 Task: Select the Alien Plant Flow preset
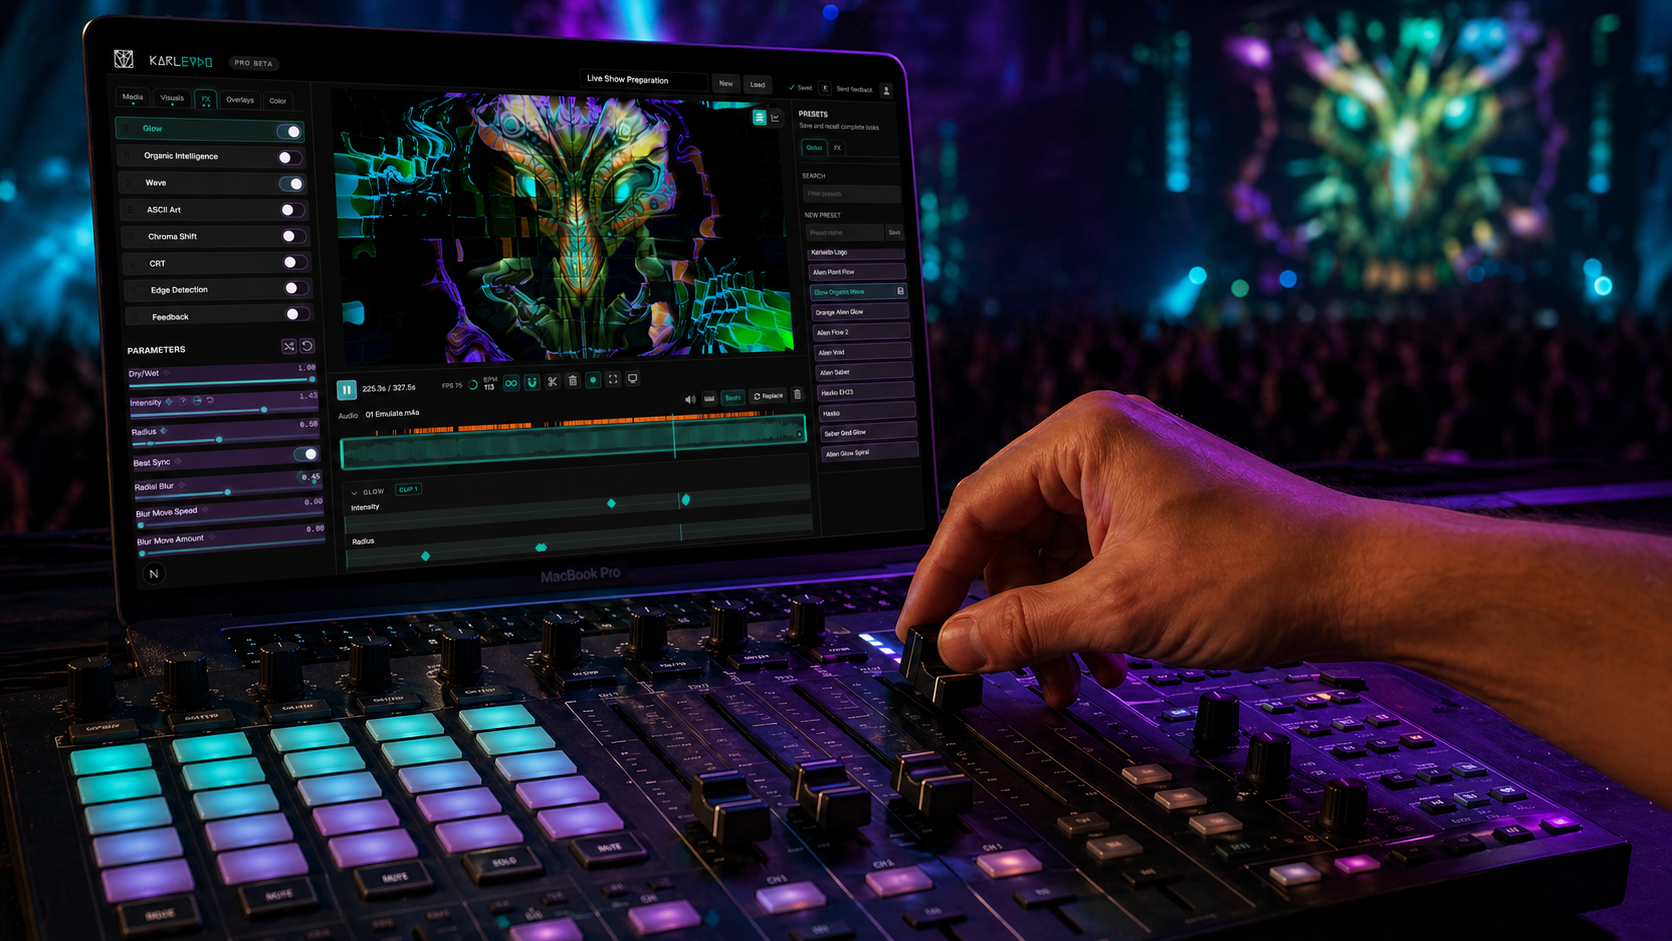coord(857,272)
